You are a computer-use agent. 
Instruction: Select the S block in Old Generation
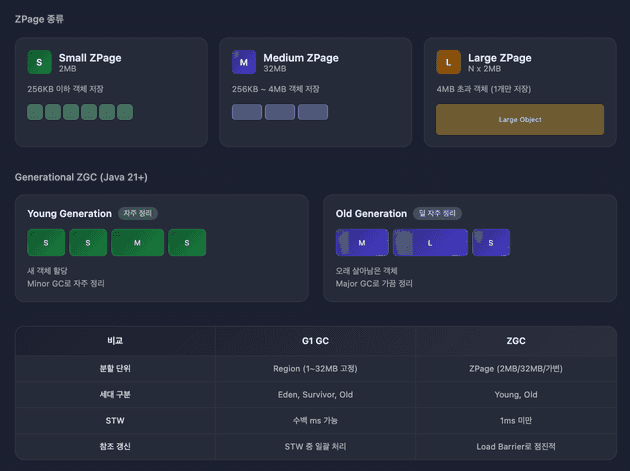[x=491, y=243]
